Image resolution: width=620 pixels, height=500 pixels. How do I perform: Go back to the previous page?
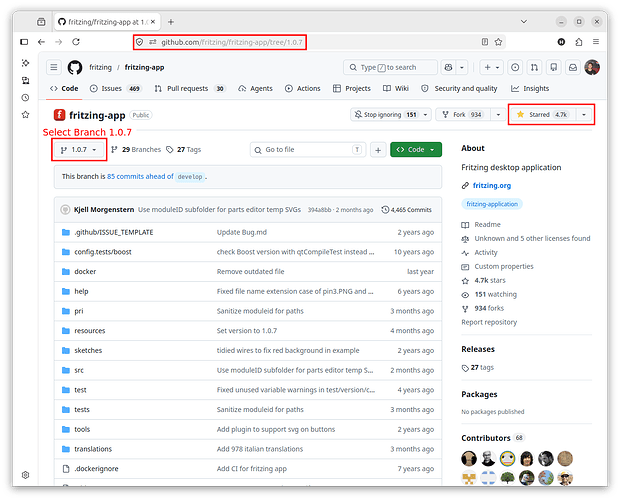pos(42,42)
